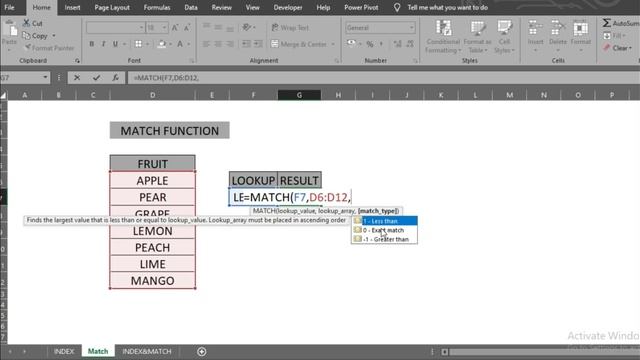This screenshot has width=640, height=360.
Task: Expand the Merge & Center dropdown arrow
Action: point(333,44)
